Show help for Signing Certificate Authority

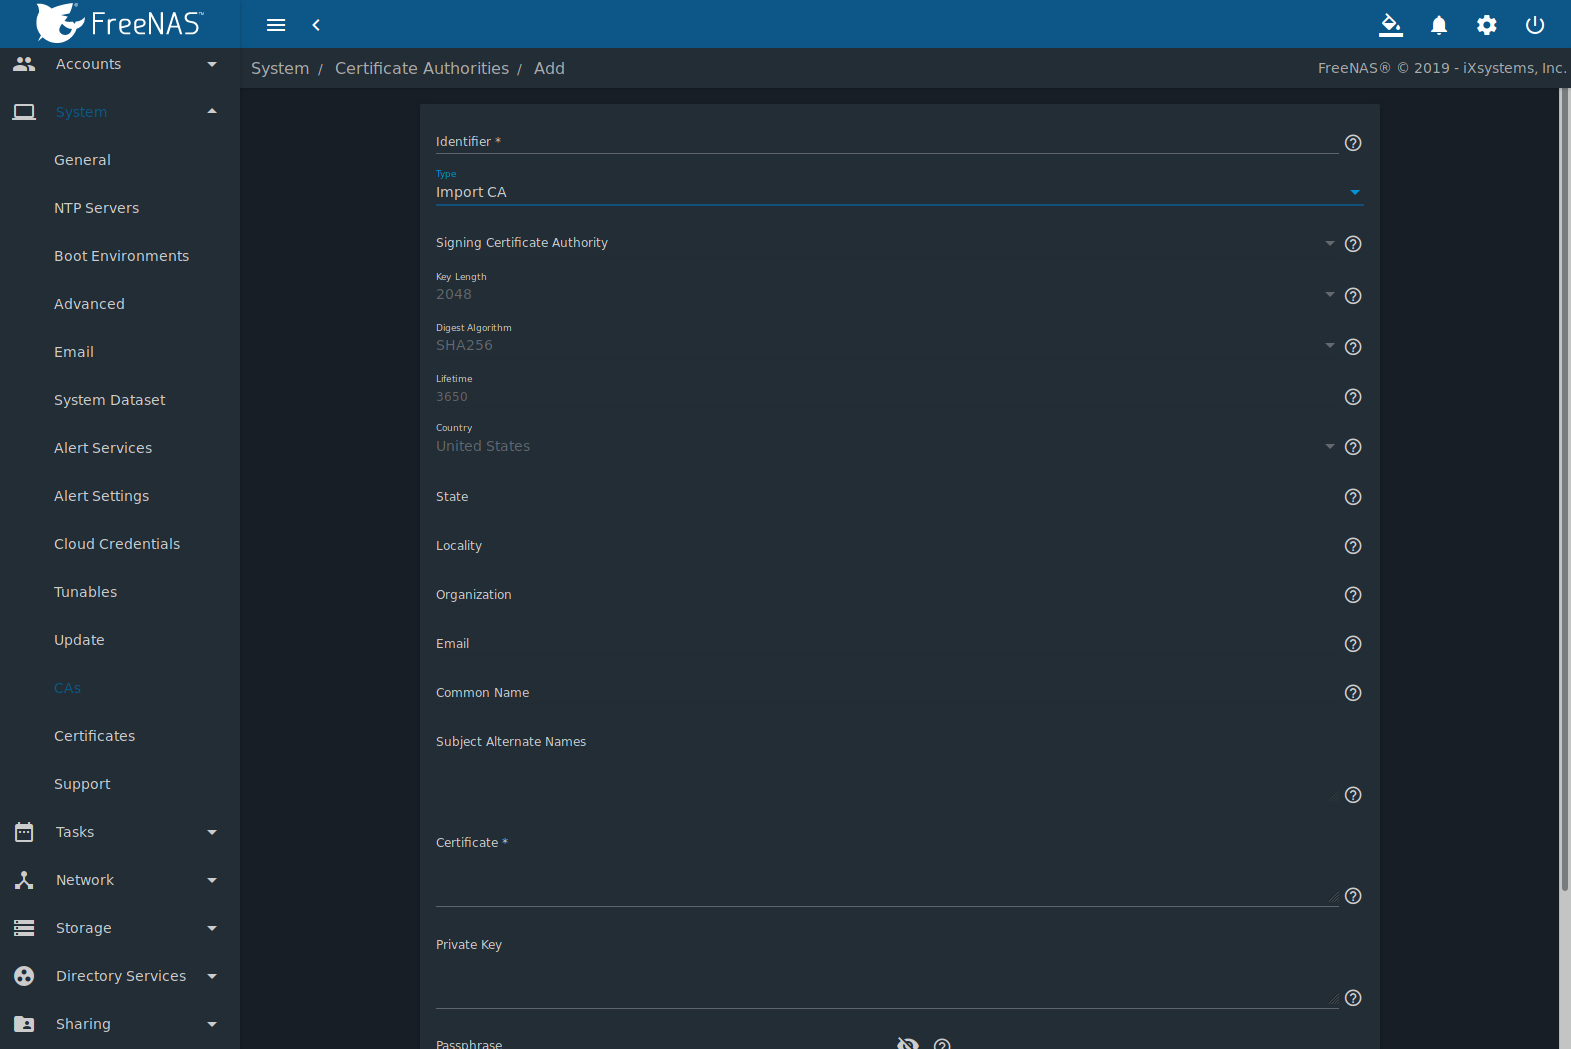click(x=1353, y=244)
